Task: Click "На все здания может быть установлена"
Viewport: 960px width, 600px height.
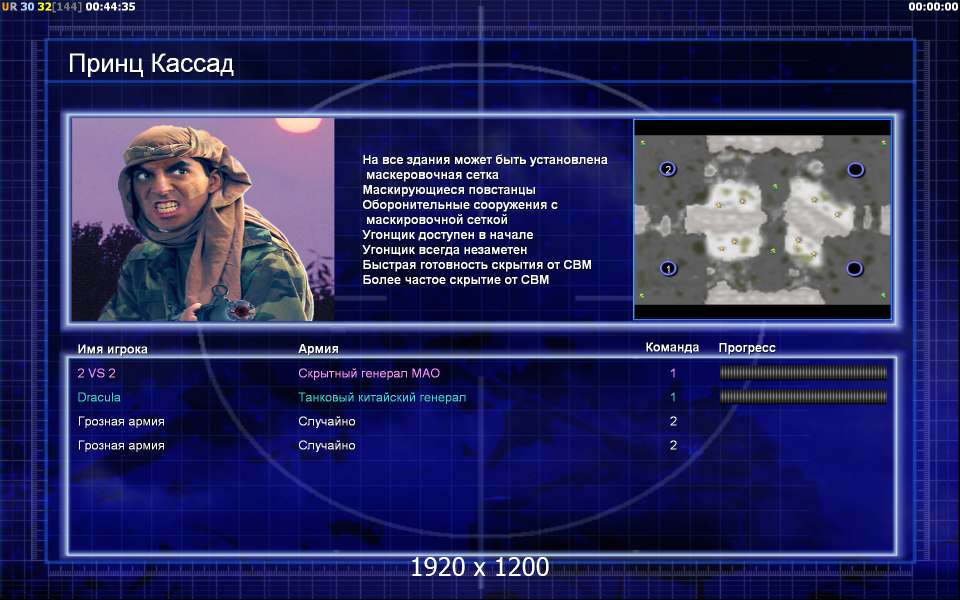Action: click(485, 160)
